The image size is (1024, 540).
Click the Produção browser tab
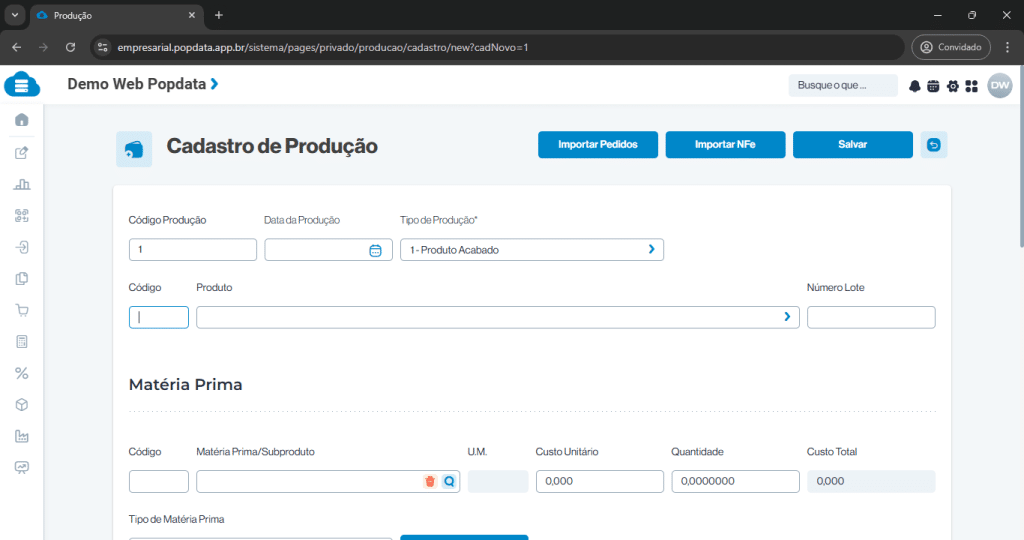click(x=110, y=15)
